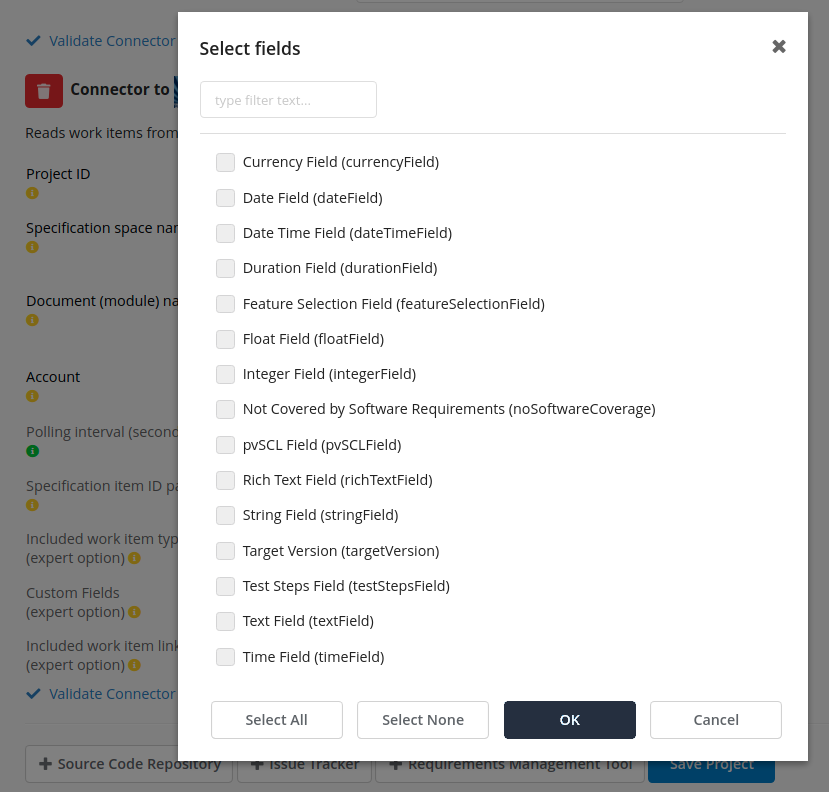This screenshot has height=792, width=829.
Task: Click the Select fields dialog title
Action: pyautogui.click(x=250, y=49)
